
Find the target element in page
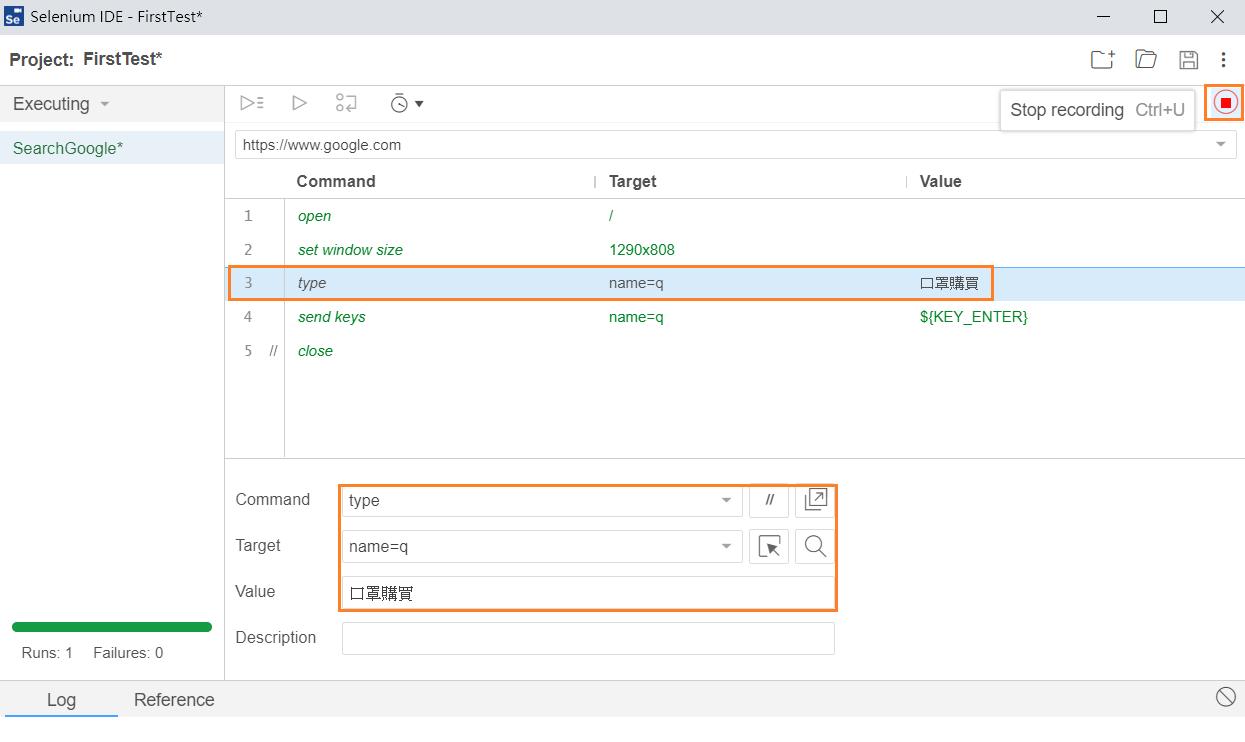click(x=815, y=546)
